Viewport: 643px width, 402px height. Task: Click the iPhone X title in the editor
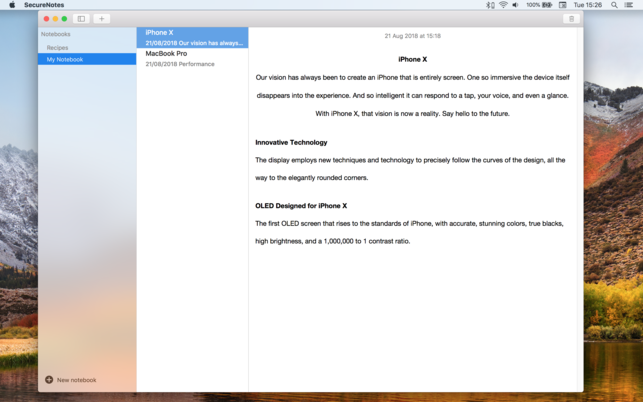tap(413, 59)
